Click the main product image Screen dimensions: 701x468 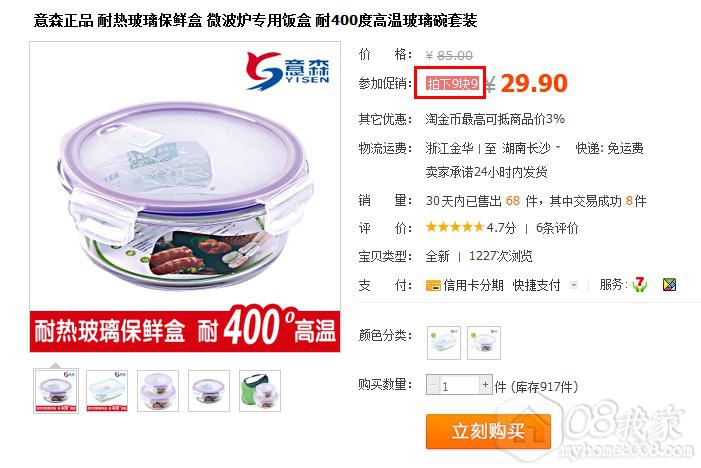tap(185, 197)
